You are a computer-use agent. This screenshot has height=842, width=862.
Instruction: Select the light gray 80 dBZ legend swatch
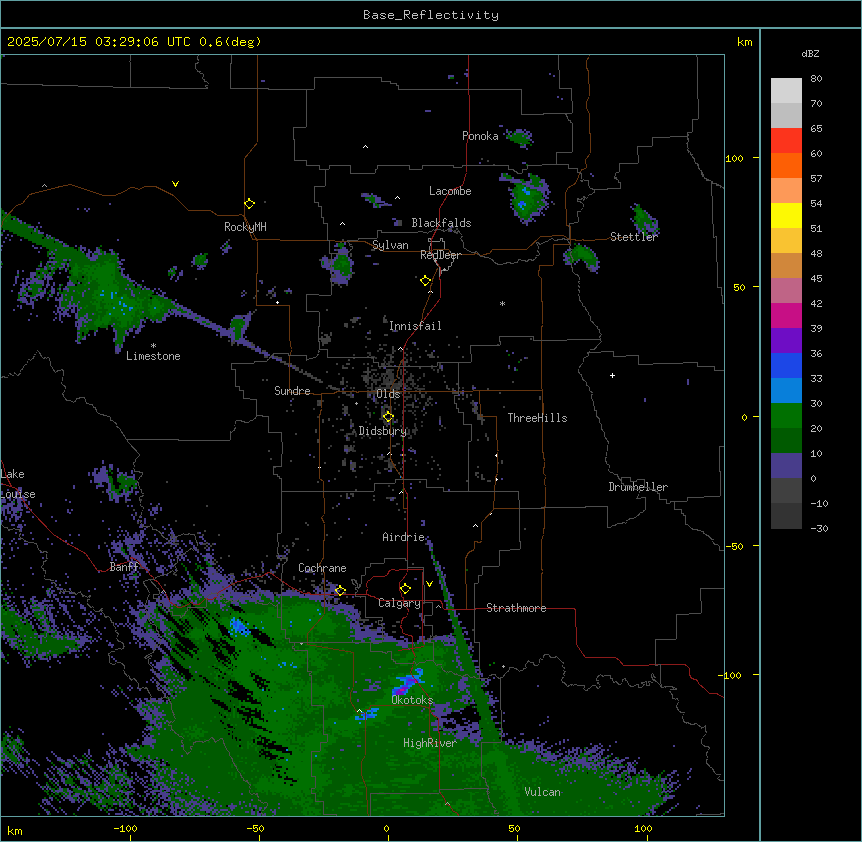click(x=786, y=90)
